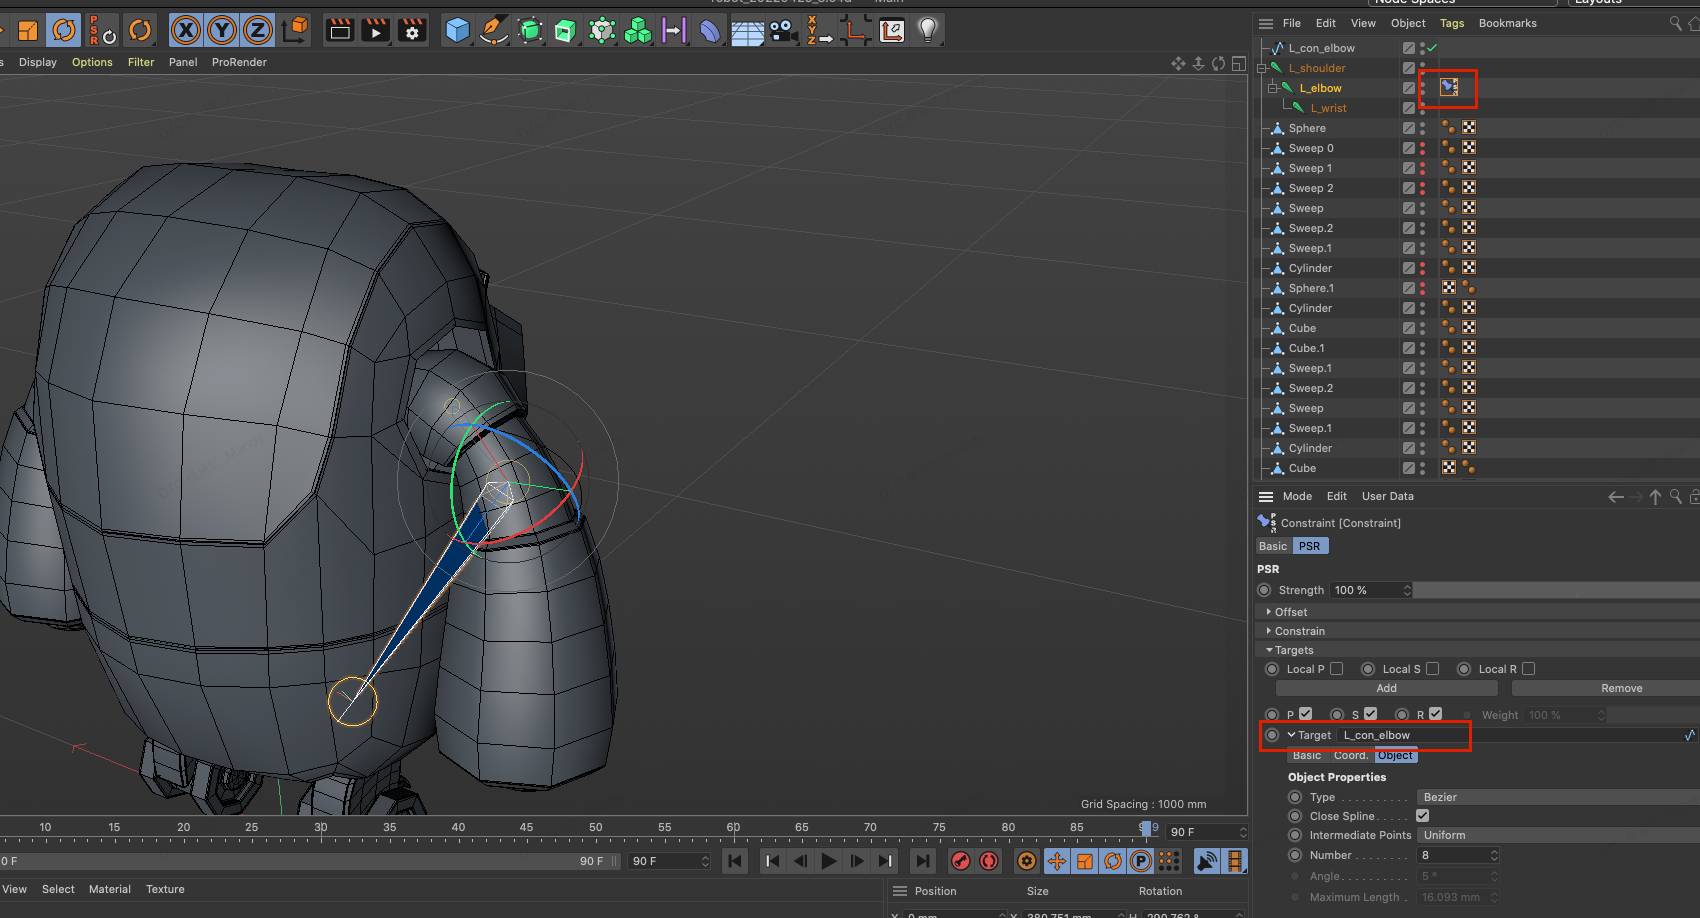Open the User Data menu
Screen dimensions: 1700x918
1388,496
